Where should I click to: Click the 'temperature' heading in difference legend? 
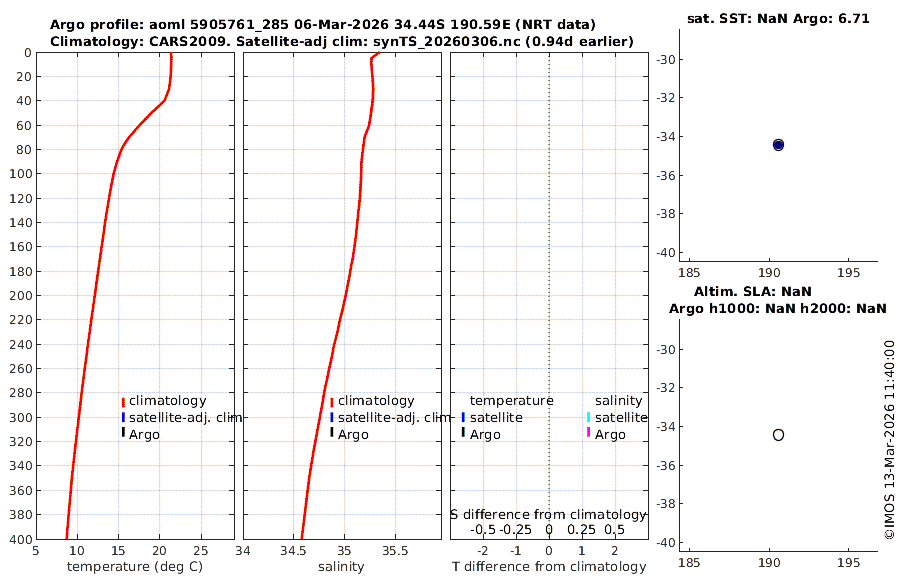coord(511,401)
